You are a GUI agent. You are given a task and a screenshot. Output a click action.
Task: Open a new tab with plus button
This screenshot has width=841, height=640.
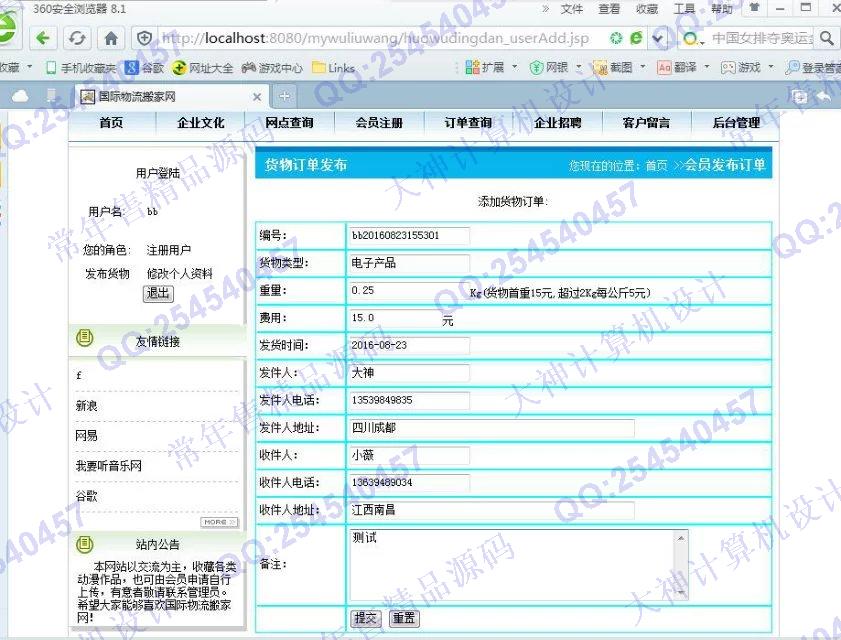[x=284, y=97]
